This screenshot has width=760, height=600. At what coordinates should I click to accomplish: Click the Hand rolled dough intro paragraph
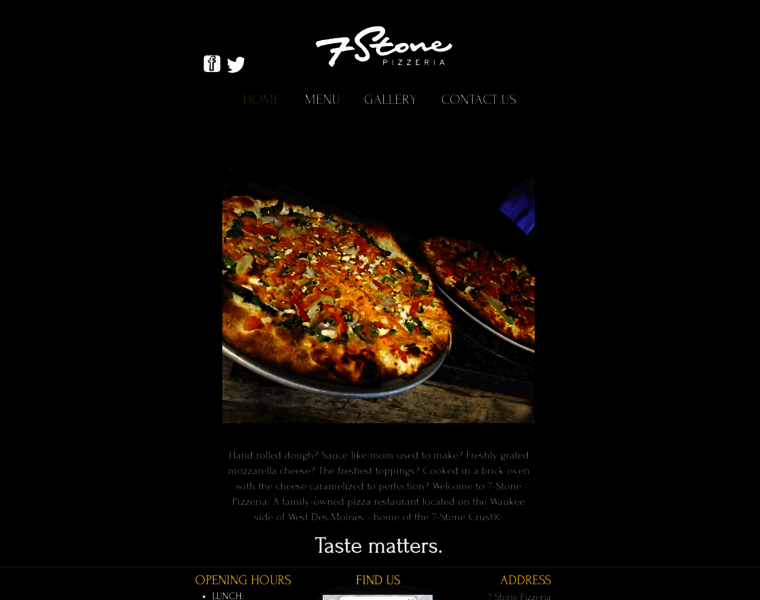pos(379,486)
